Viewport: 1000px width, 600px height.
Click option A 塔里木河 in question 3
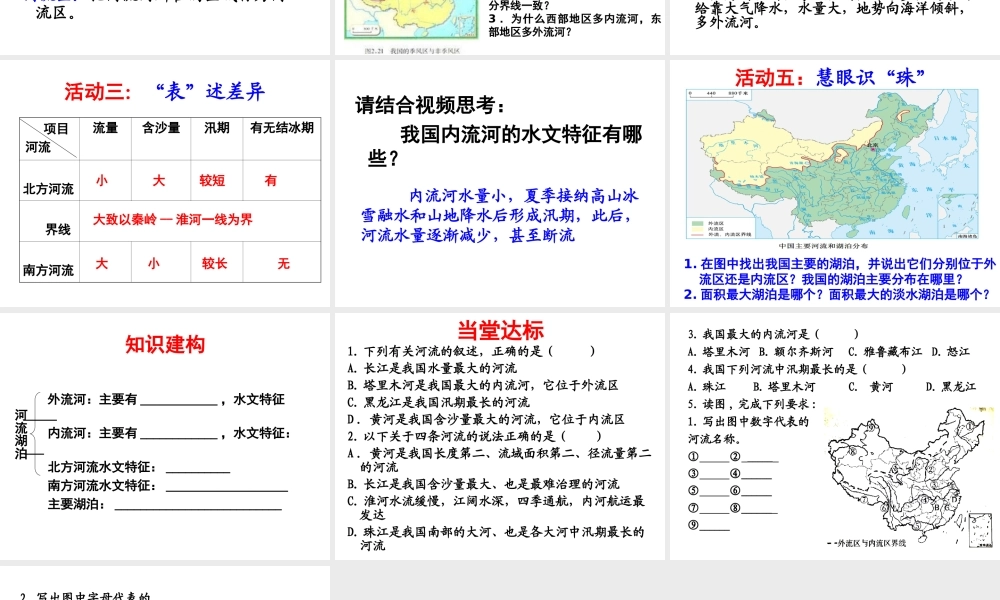718,352
